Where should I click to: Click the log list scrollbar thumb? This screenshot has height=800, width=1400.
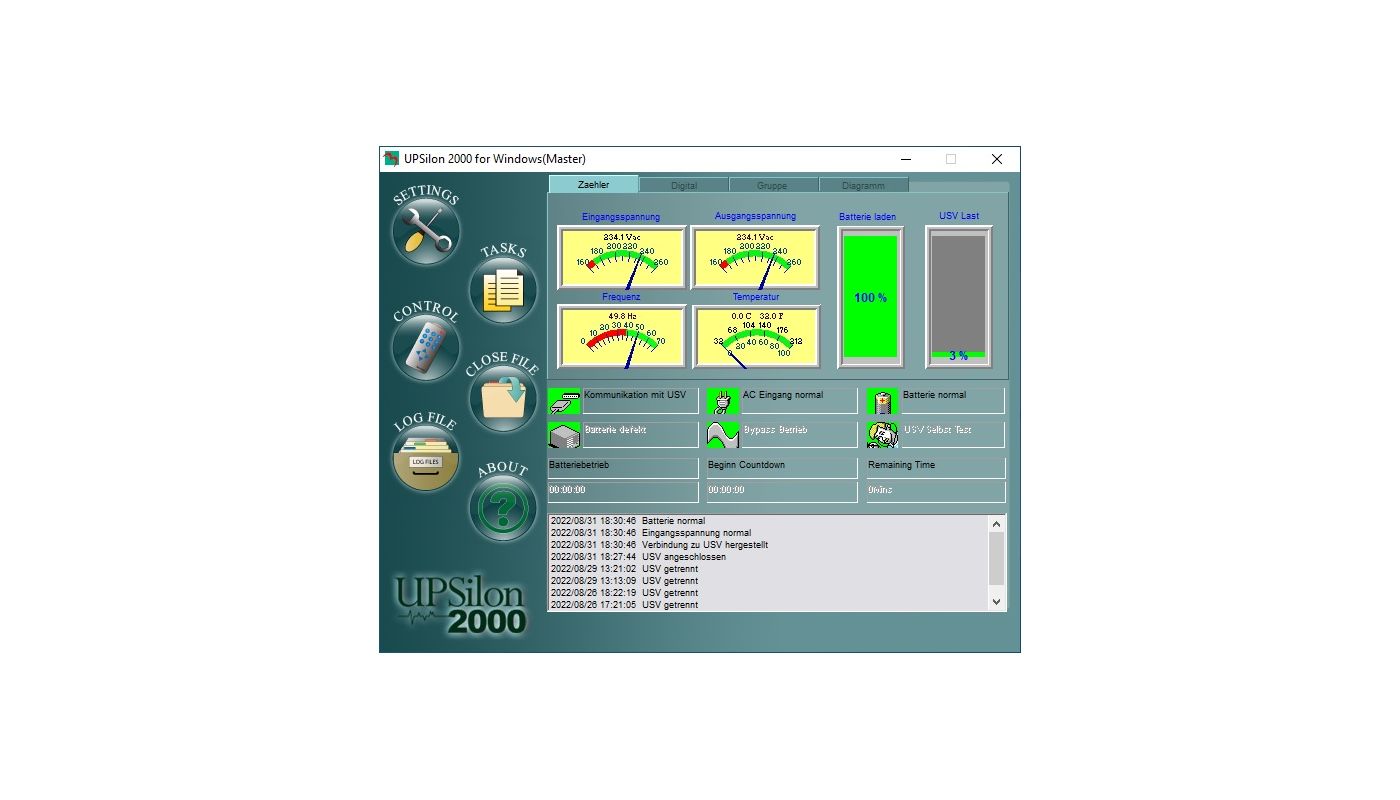click(996, 558)
